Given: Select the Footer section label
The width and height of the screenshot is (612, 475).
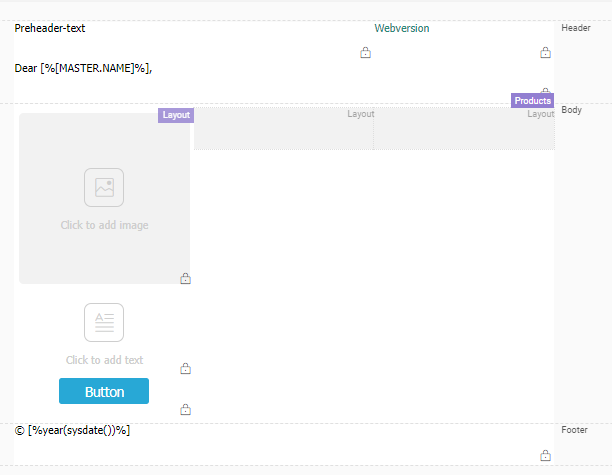Looking at the screenshot, I should pyautogui.click(x=574, y=430).
